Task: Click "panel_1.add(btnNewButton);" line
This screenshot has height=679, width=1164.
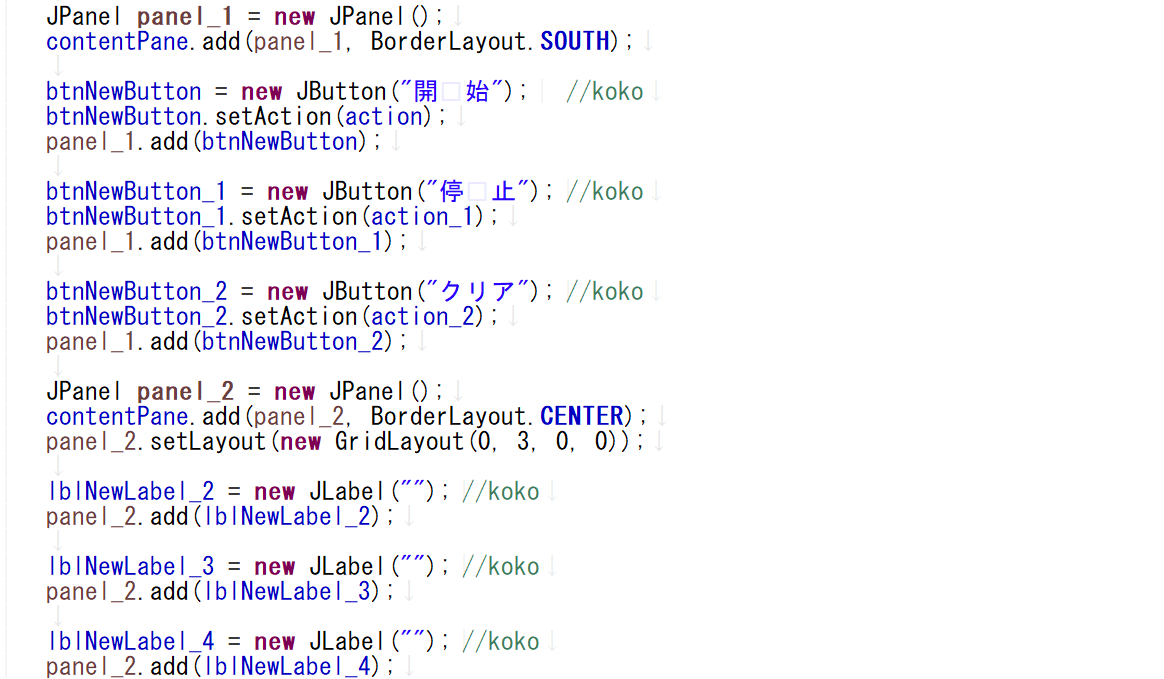Action: pyautogui.click(x=213, y=142)
